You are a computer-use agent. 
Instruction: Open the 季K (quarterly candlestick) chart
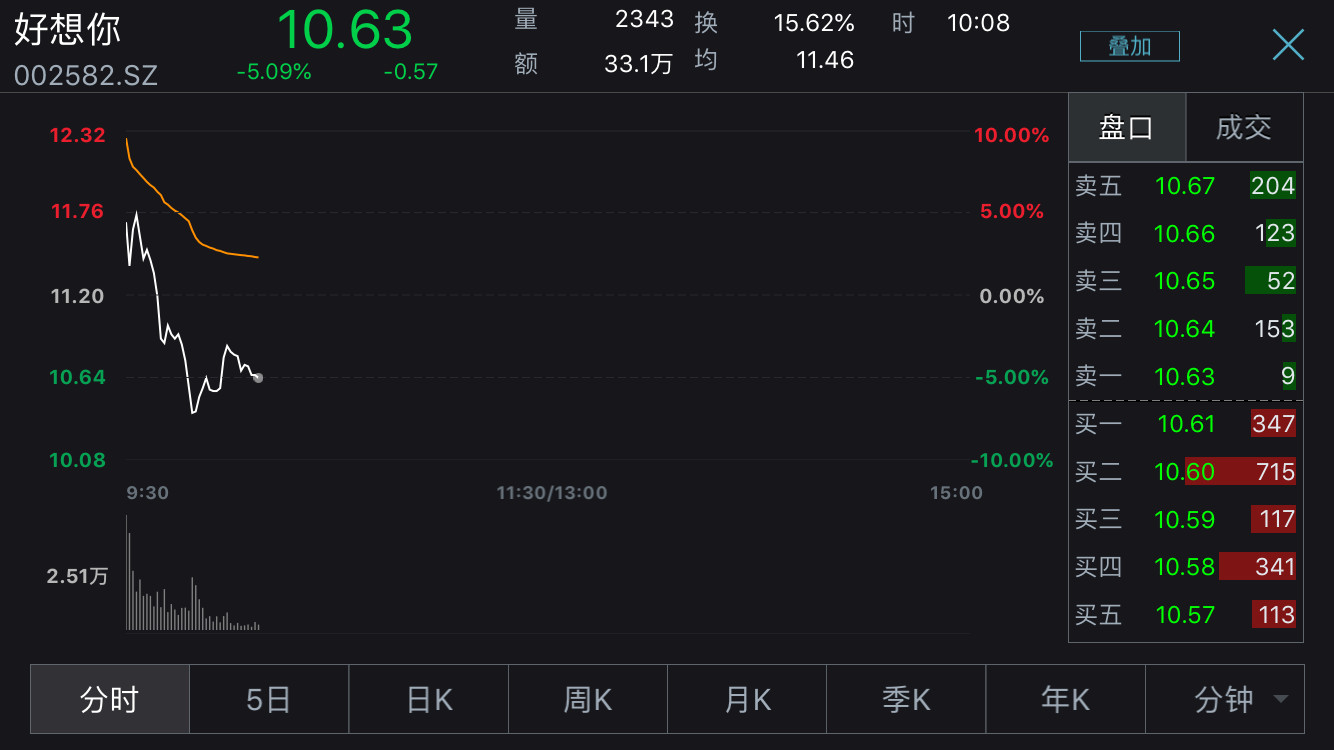(x=906, y=699)
